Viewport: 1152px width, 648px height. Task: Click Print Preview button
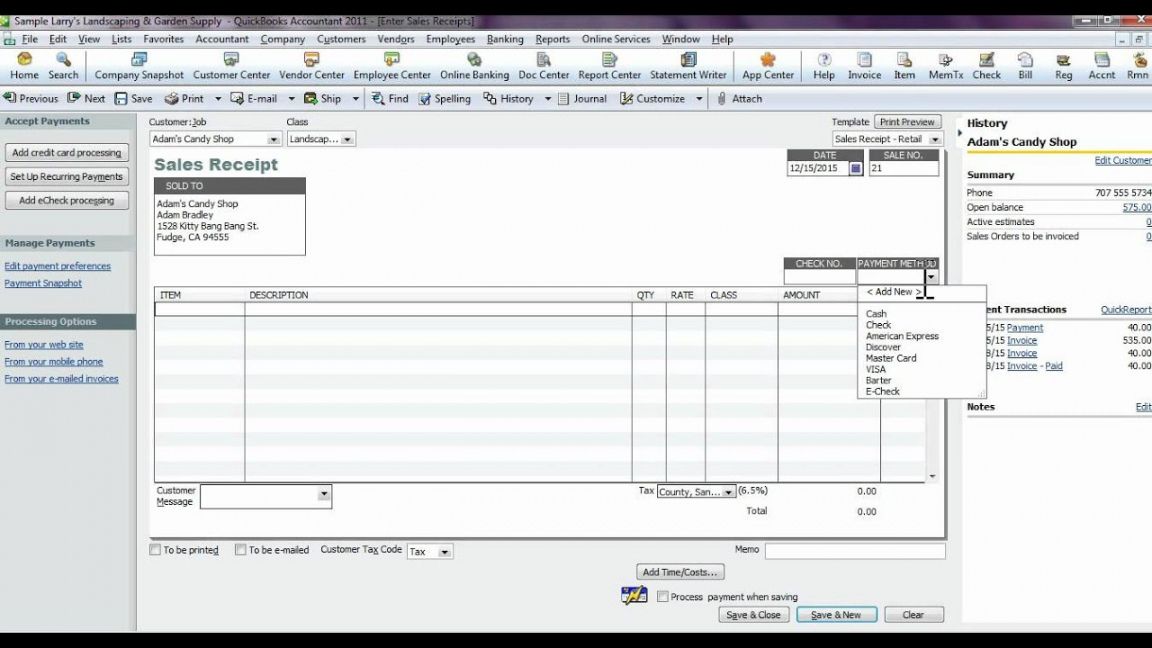[x=907, y=122]
